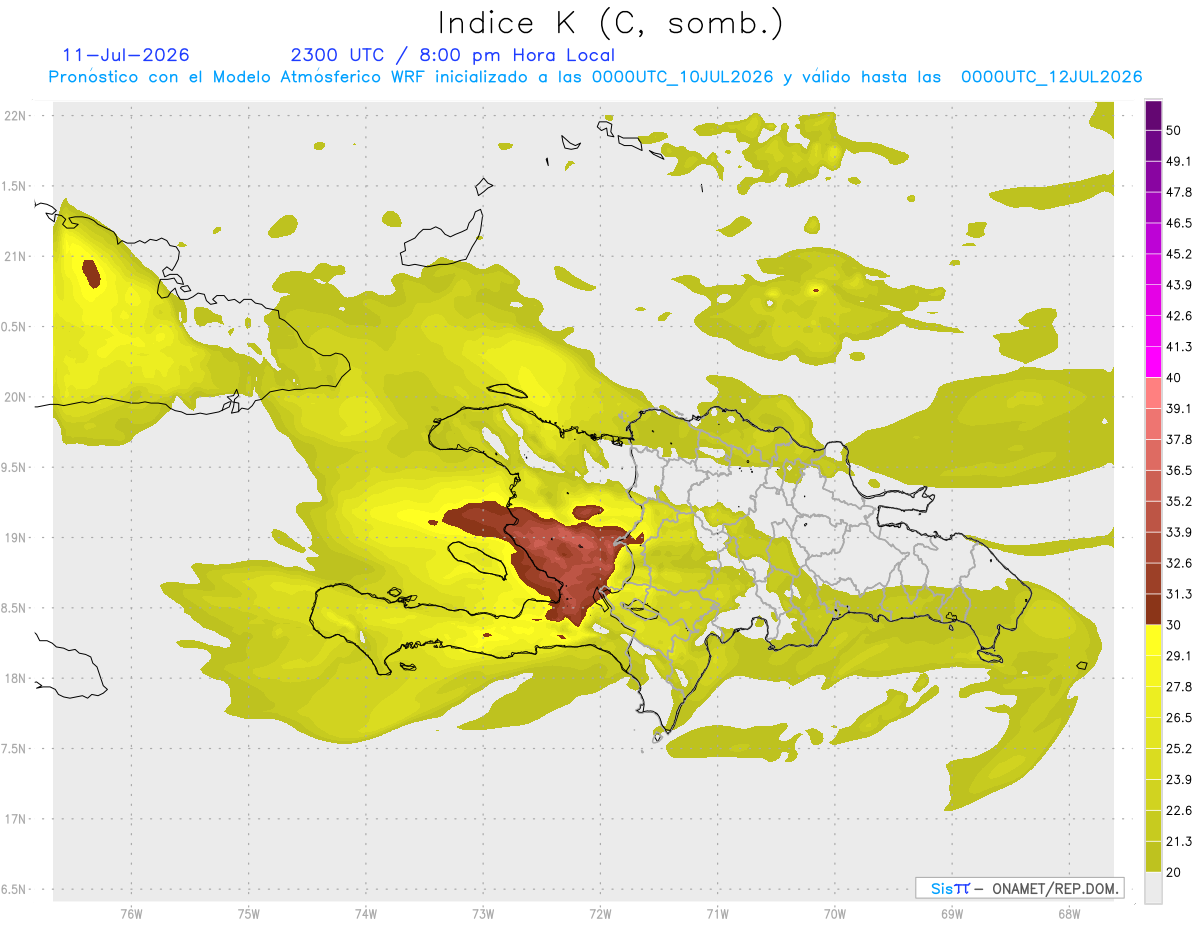
Task: Select the date label "11-Jul-2026"
Action: click(x=125, y=55)
